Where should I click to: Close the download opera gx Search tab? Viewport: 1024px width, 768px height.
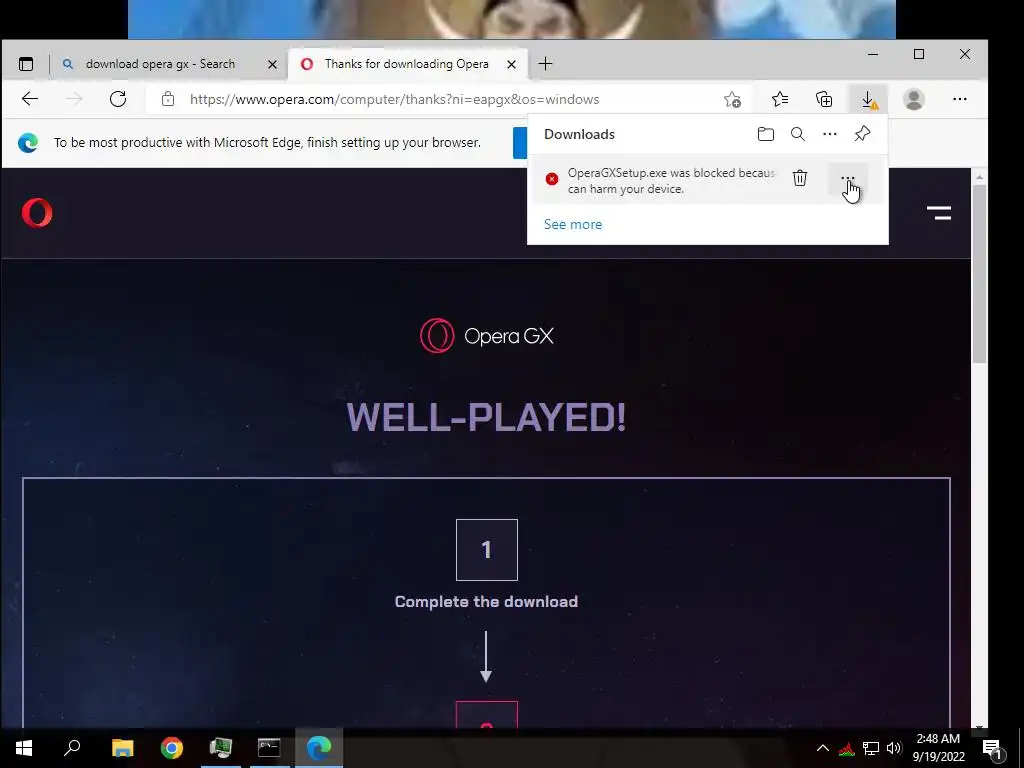pos(272,64)
